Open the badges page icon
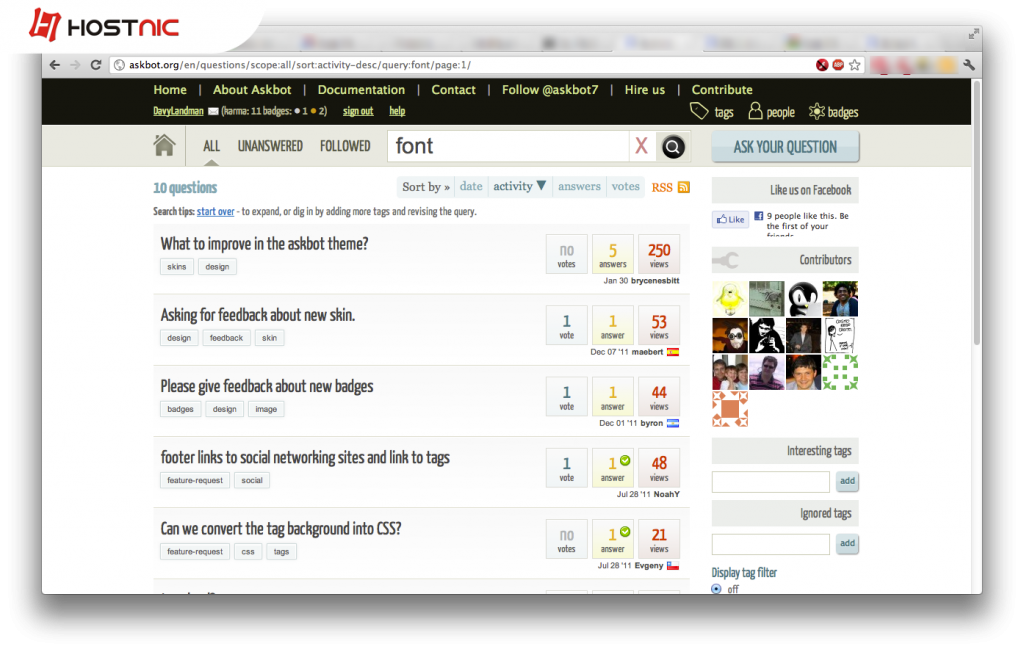Screen dimensions: 1024x652 816,111
